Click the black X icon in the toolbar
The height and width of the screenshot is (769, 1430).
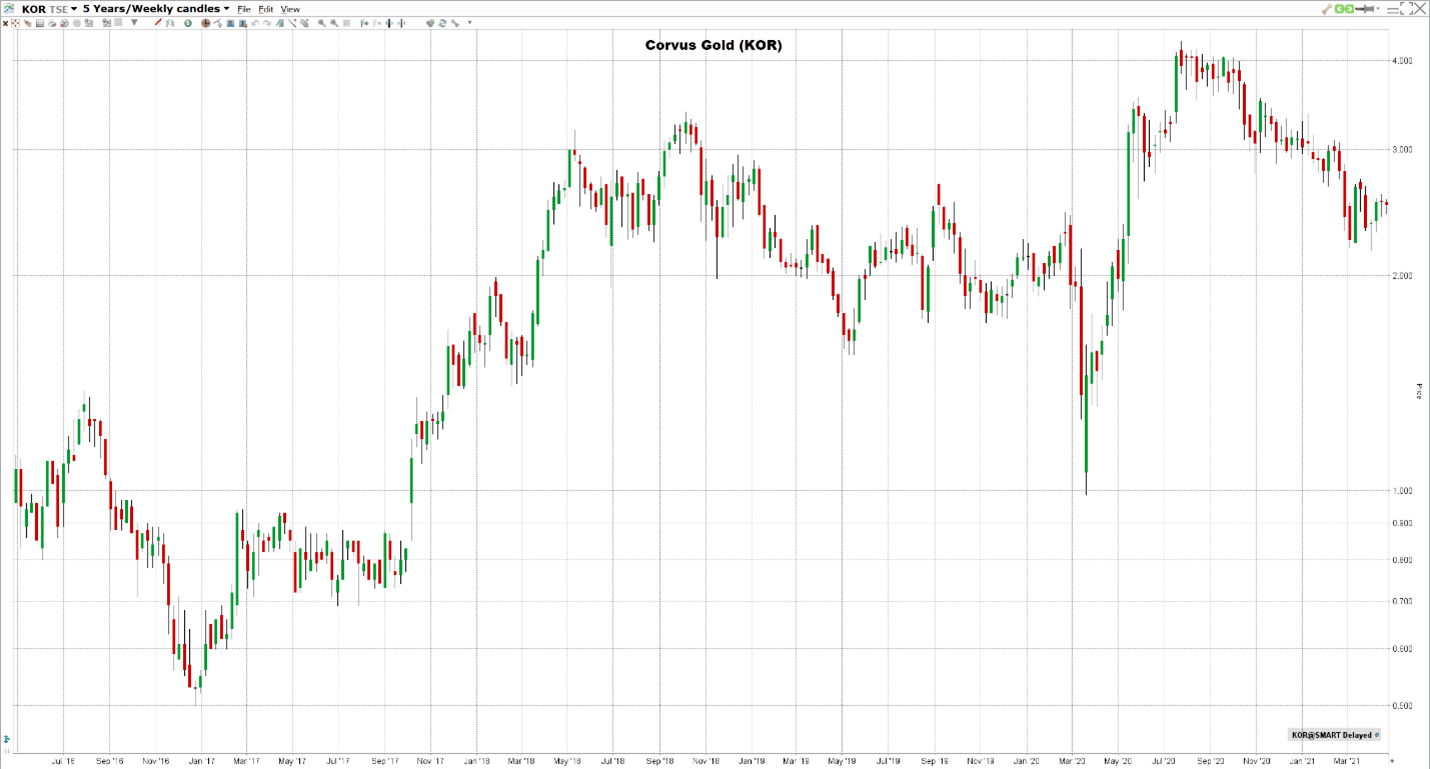5,23
